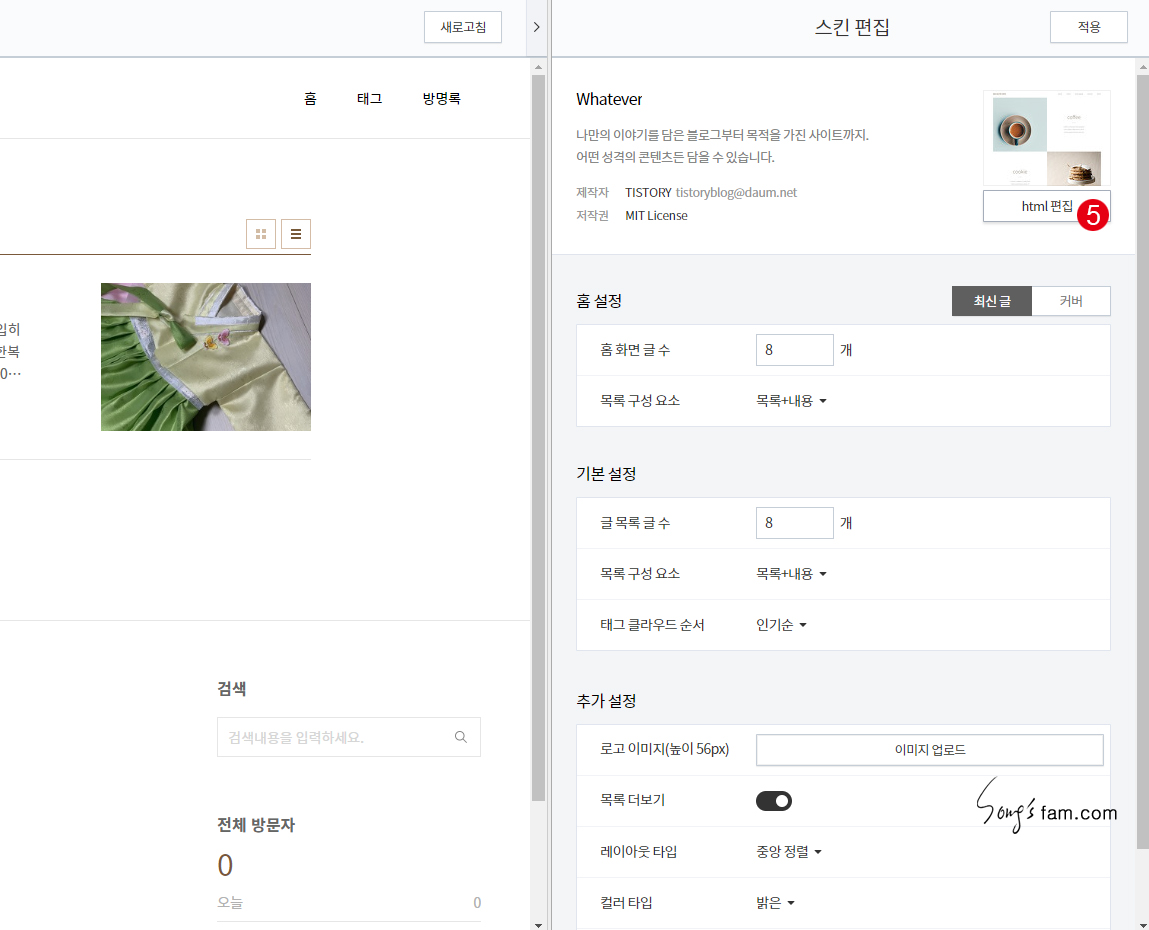The width and height of the screenshot is (1149, 930).
Task: Open the 레이아웃 타입 dropdown
Action: tap(789, 852)
